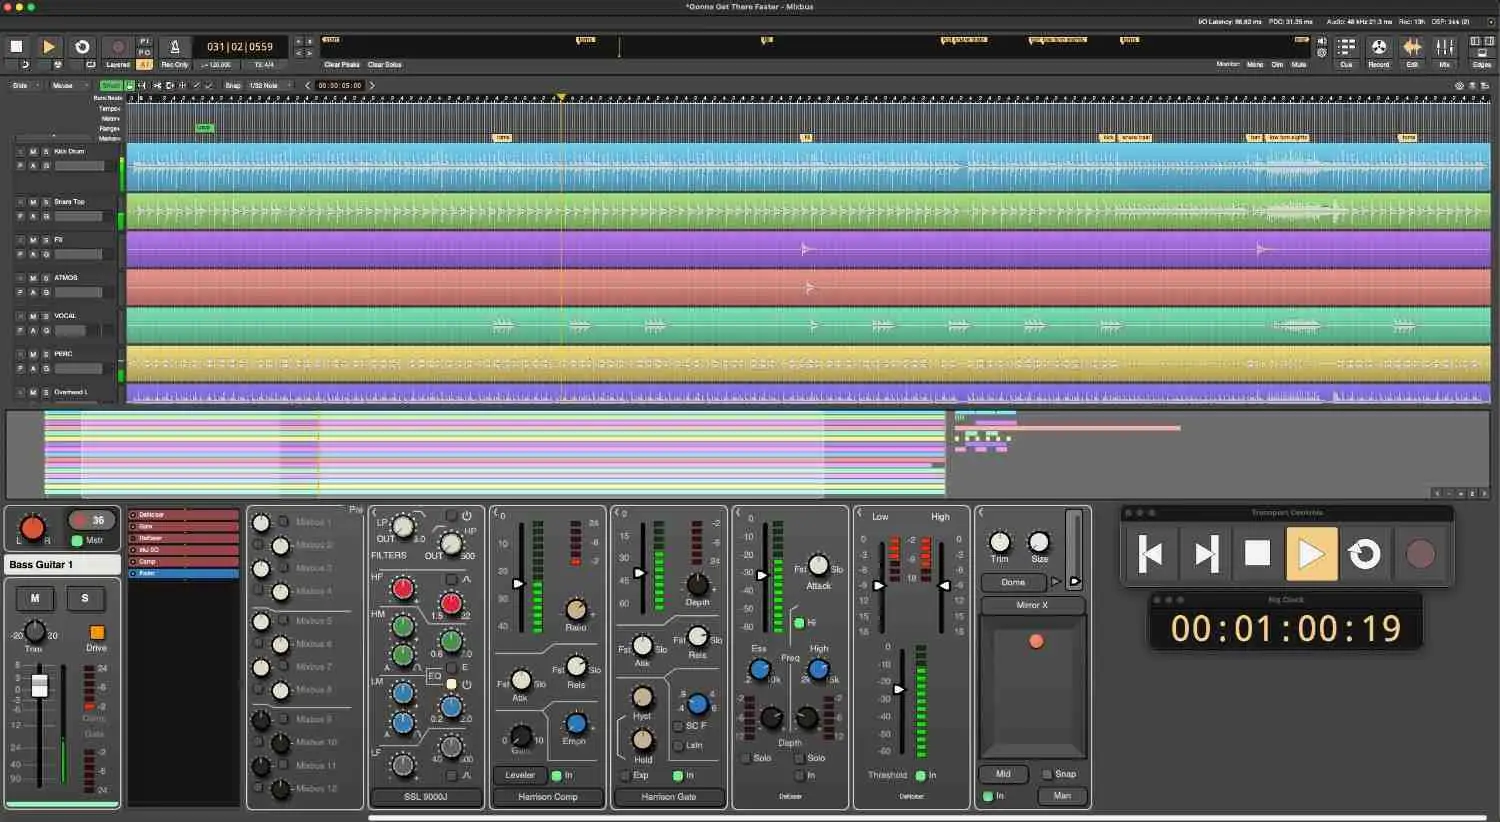This screenshot has height=822, width=1500.
Task: Switch to Edit view waveform icon
Action: (1412, 47)
